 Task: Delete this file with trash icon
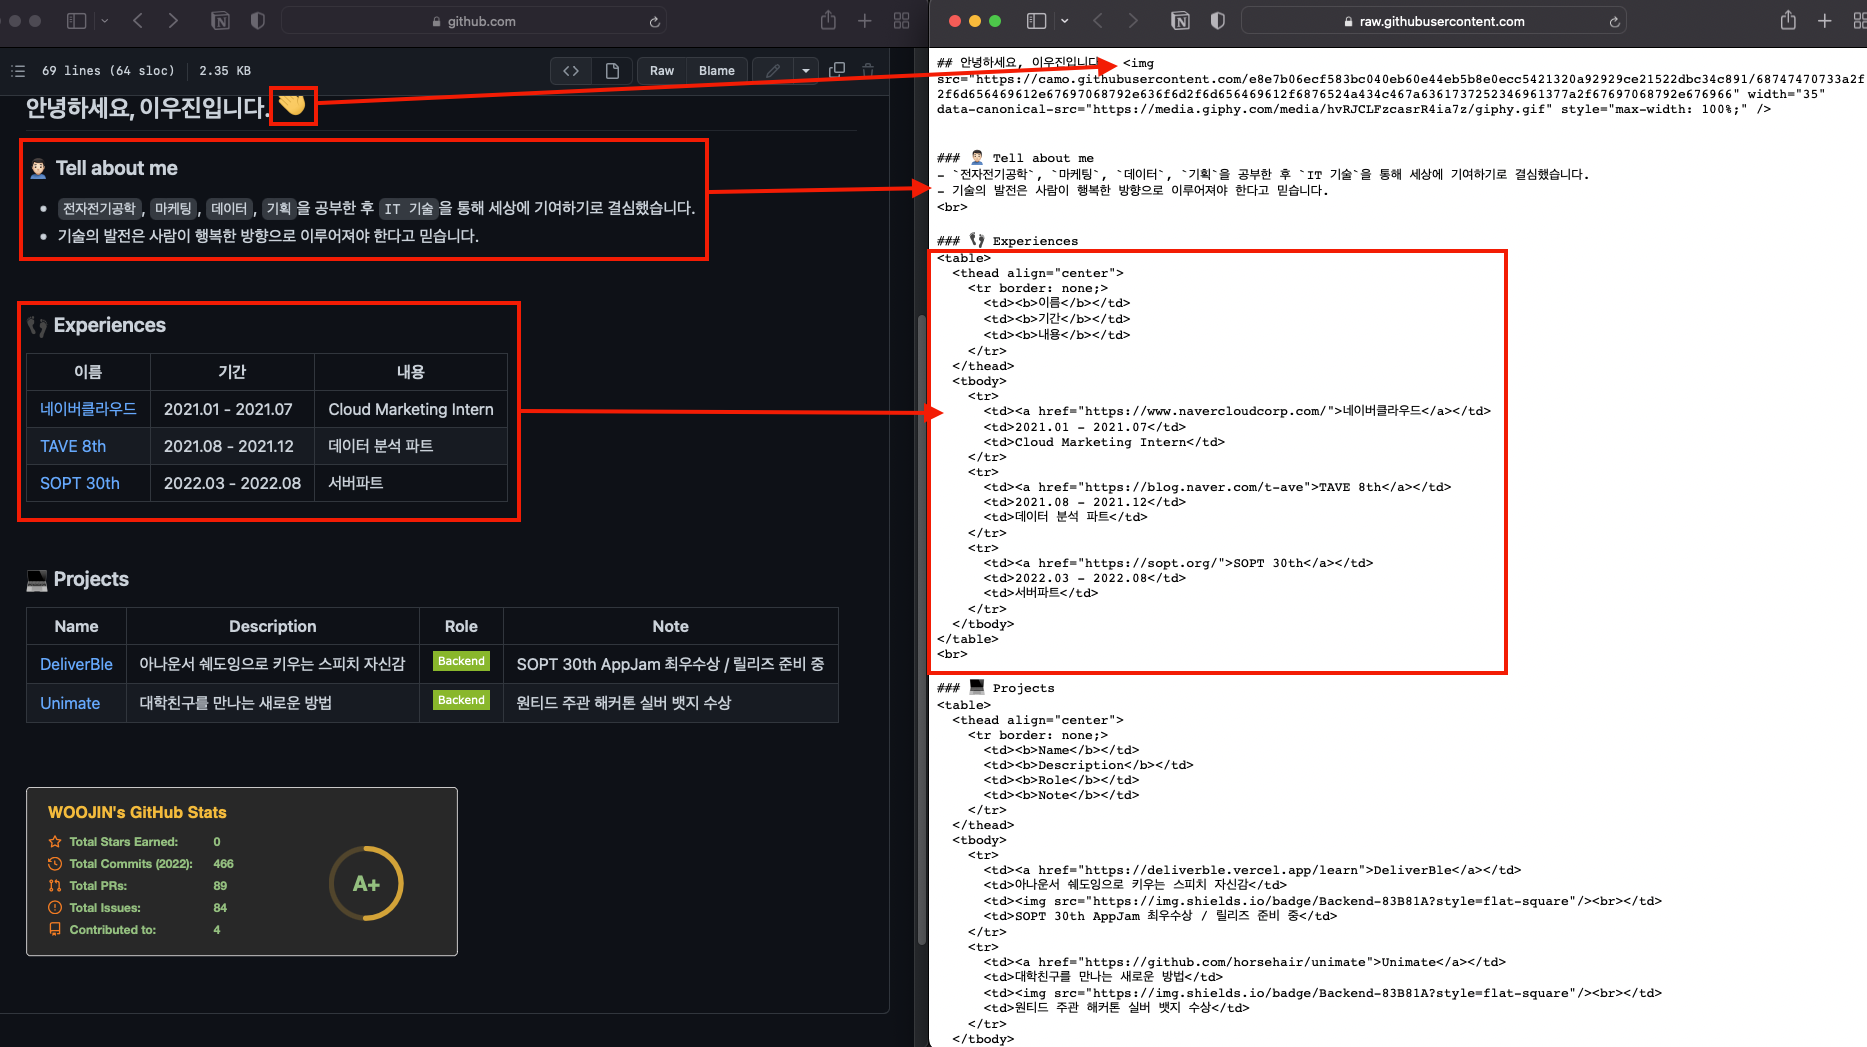pos(868,70)
